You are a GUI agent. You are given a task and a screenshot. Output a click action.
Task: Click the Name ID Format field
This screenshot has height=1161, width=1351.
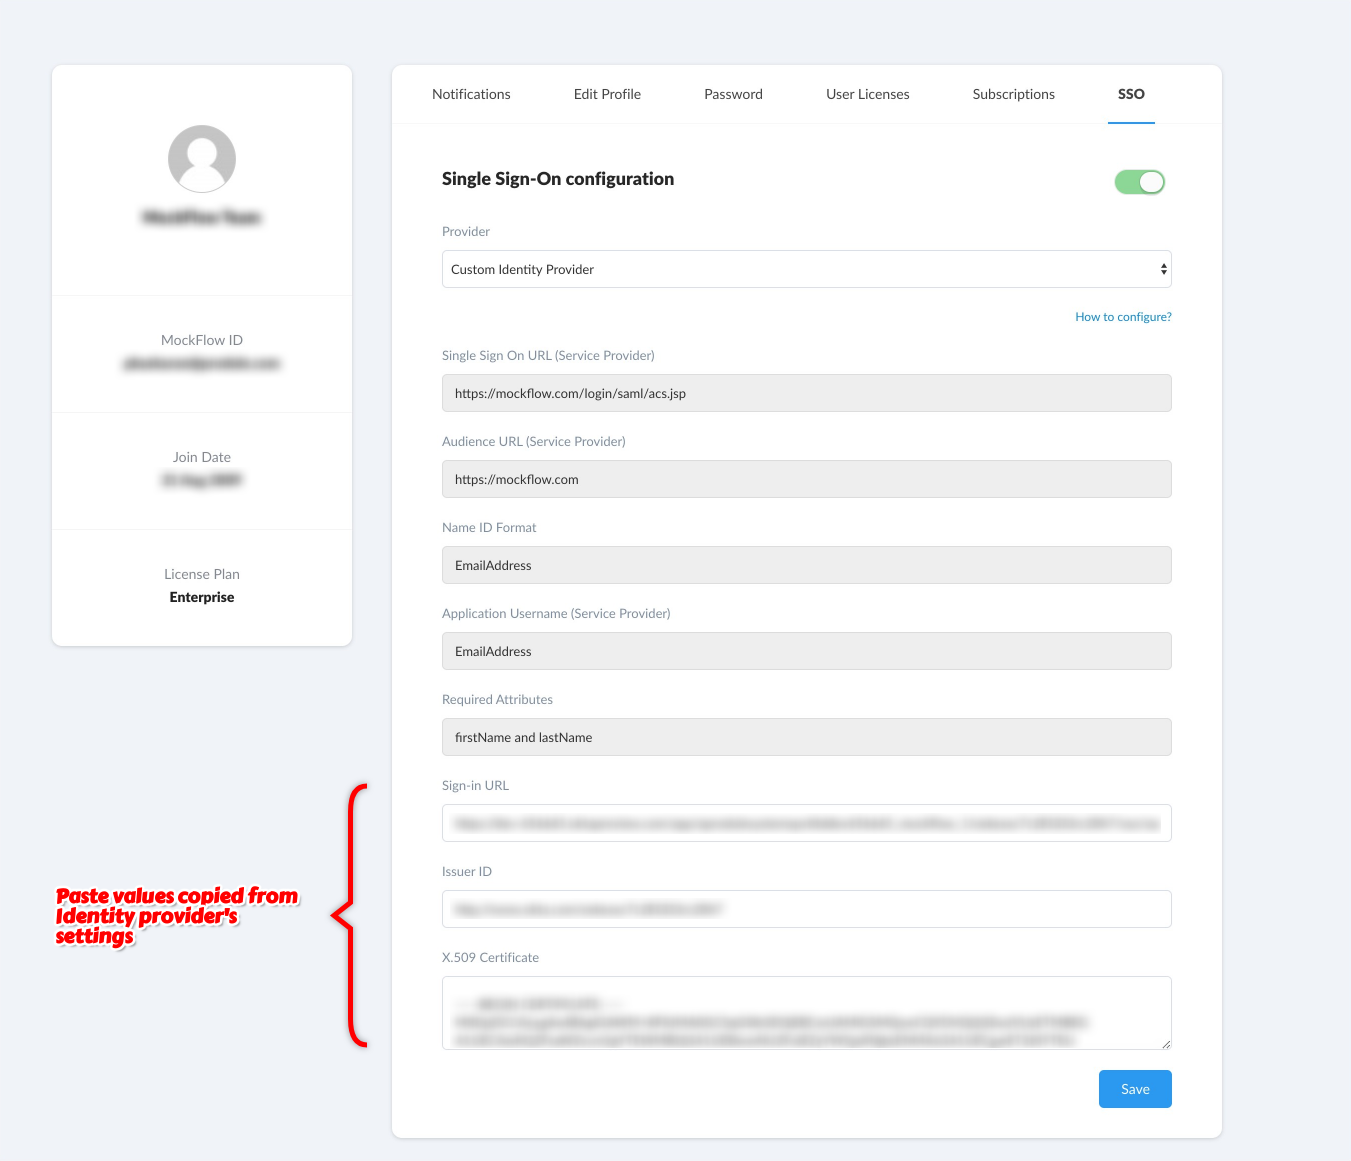pos(806,565)
